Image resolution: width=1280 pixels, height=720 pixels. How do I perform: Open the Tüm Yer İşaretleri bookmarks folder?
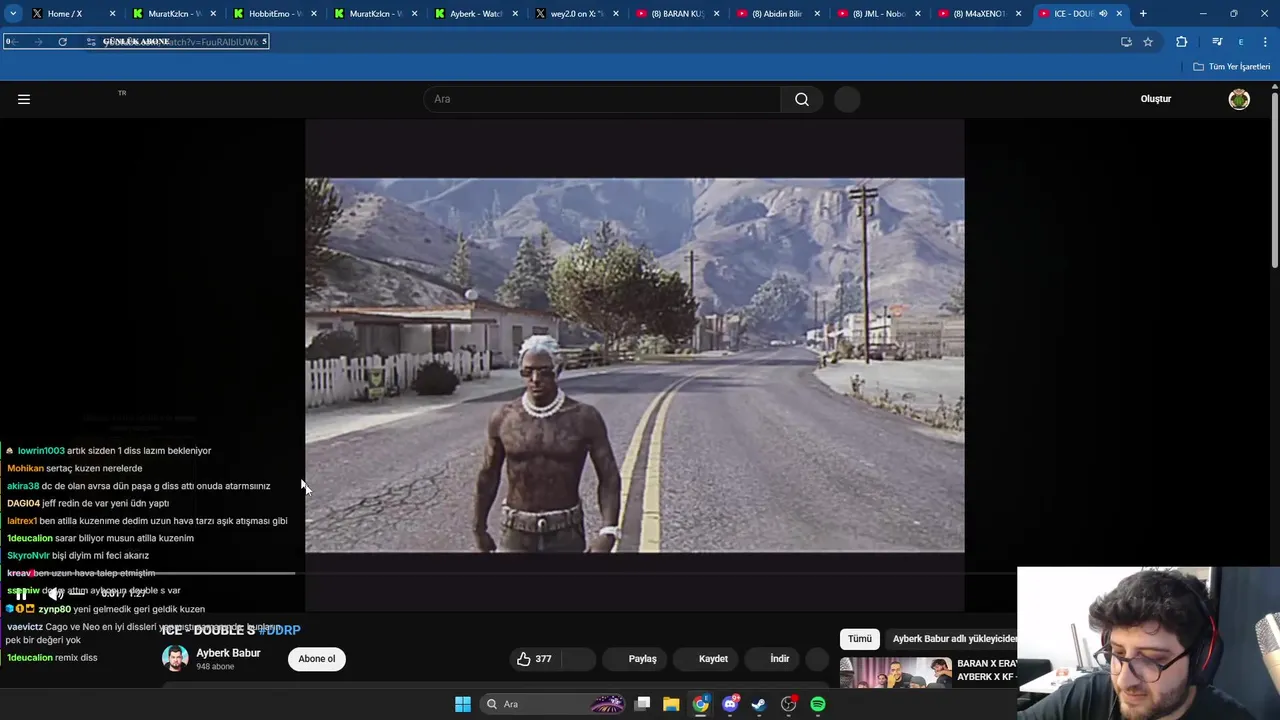(x=1232, y=67)
